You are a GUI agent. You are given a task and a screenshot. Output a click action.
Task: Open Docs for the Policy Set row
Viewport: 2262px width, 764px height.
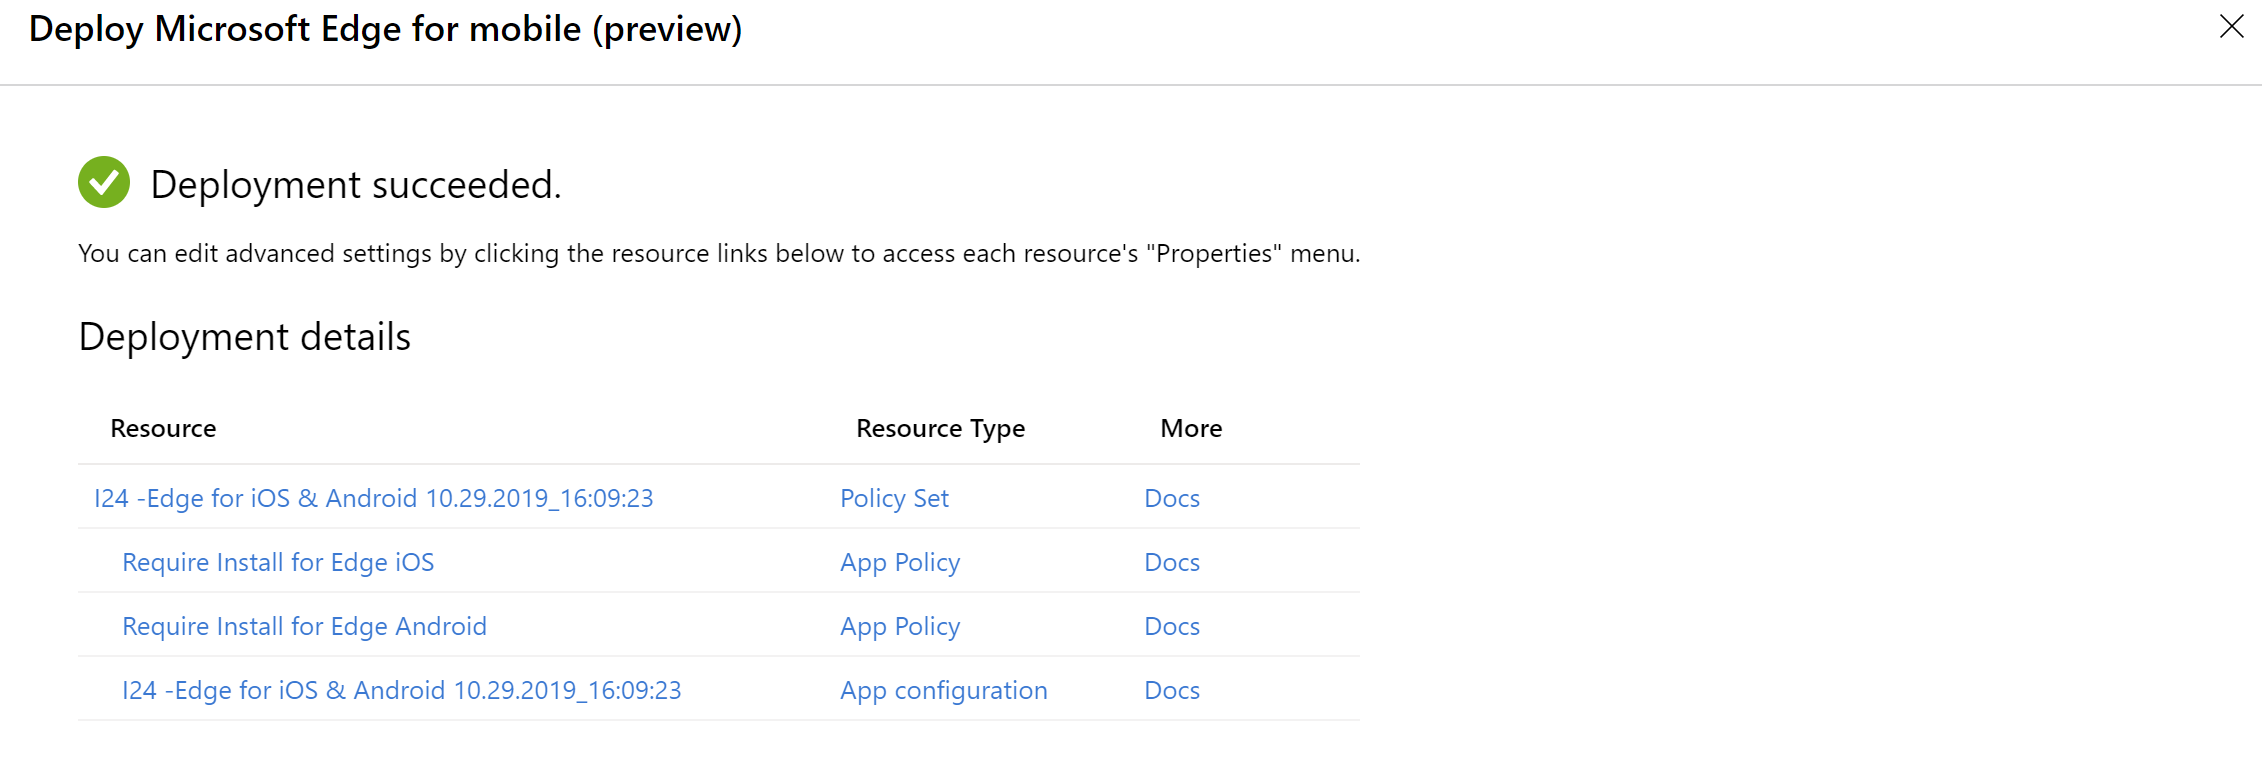1171,498
